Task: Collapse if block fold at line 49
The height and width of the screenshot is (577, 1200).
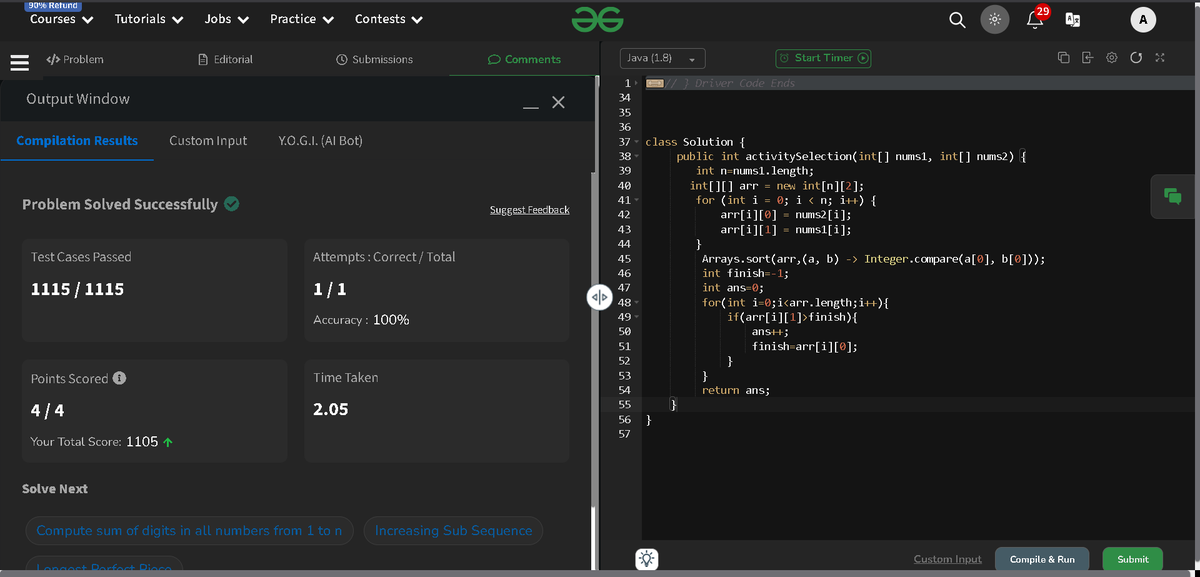Action: click(636, 317)
